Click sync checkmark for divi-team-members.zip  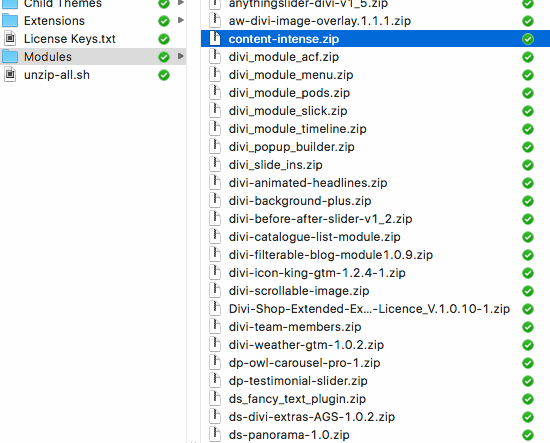[528, 327]
